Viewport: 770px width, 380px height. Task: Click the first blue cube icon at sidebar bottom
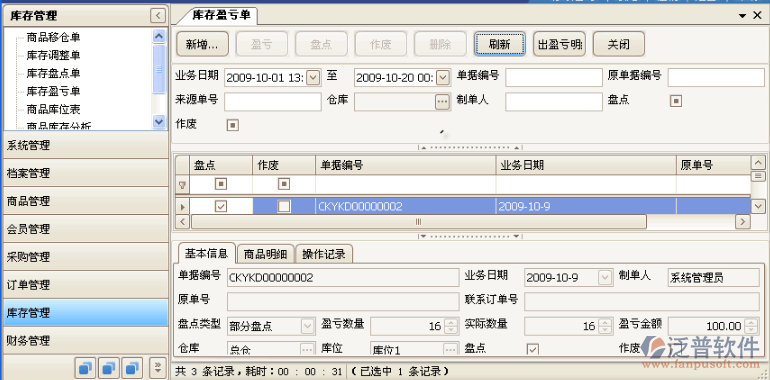point(85,368)
